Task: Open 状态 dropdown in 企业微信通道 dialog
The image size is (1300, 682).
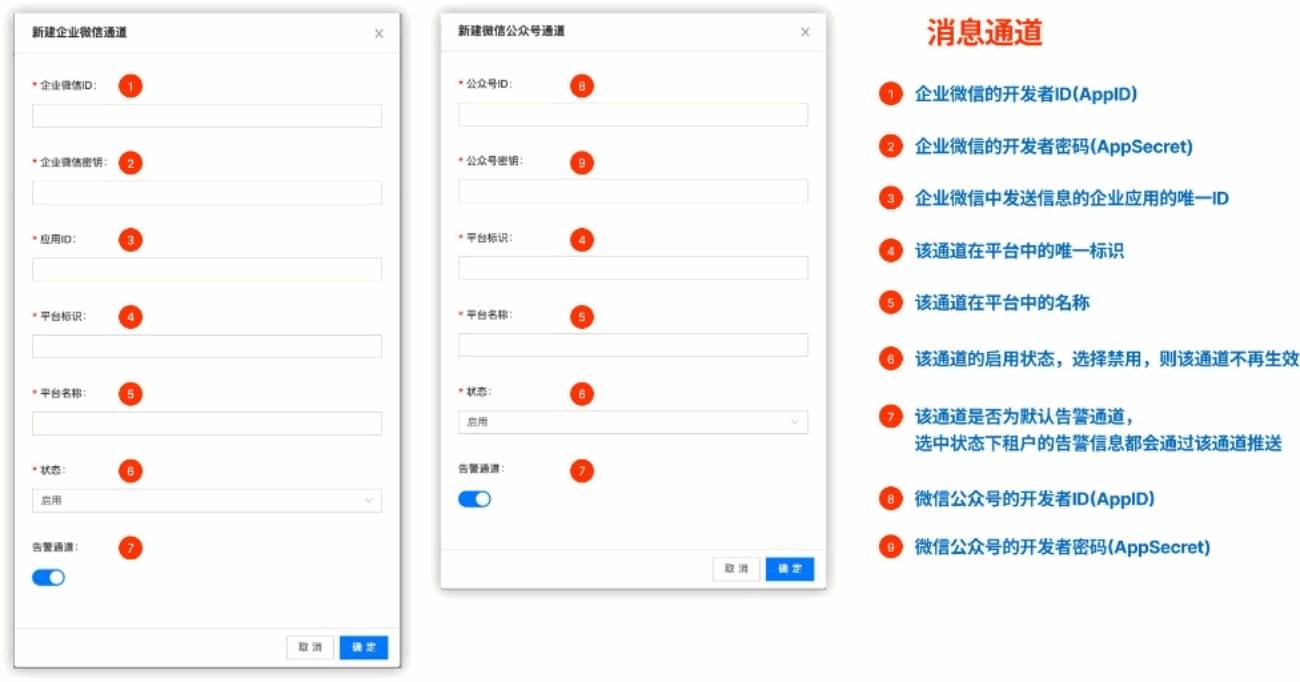Action: pos(207,500)
